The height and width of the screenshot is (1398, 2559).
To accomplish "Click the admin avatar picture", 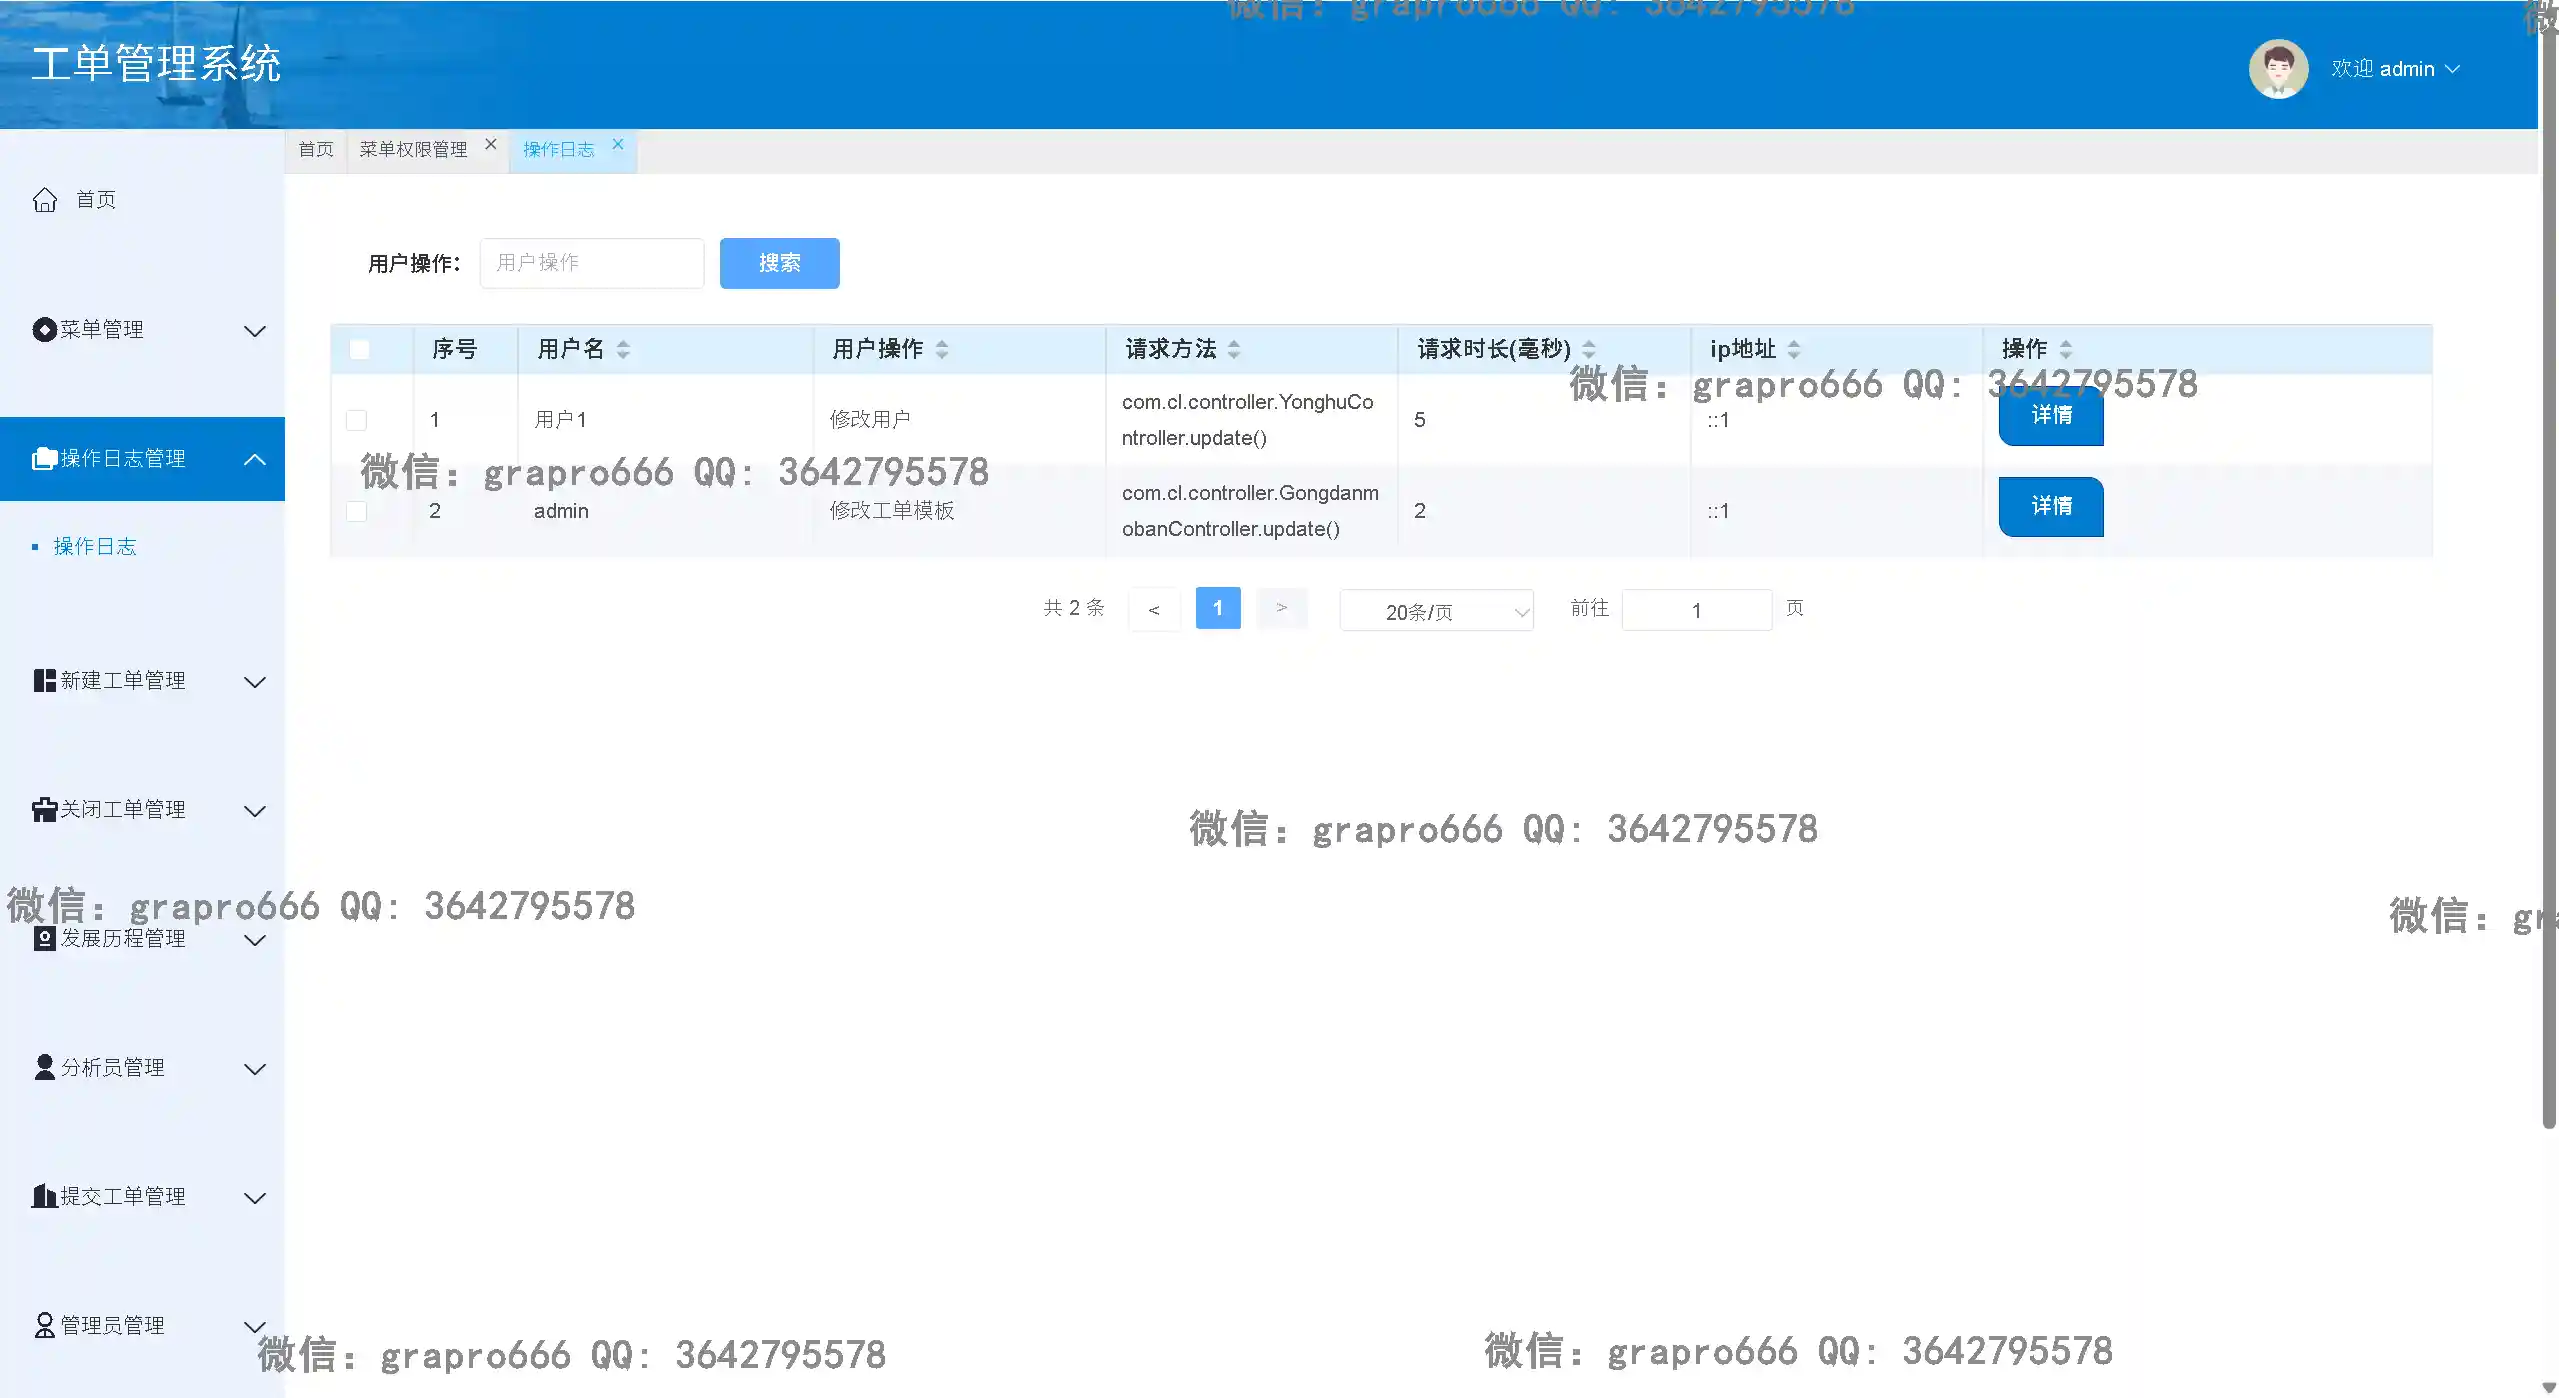I will [x=2278, y=68].
